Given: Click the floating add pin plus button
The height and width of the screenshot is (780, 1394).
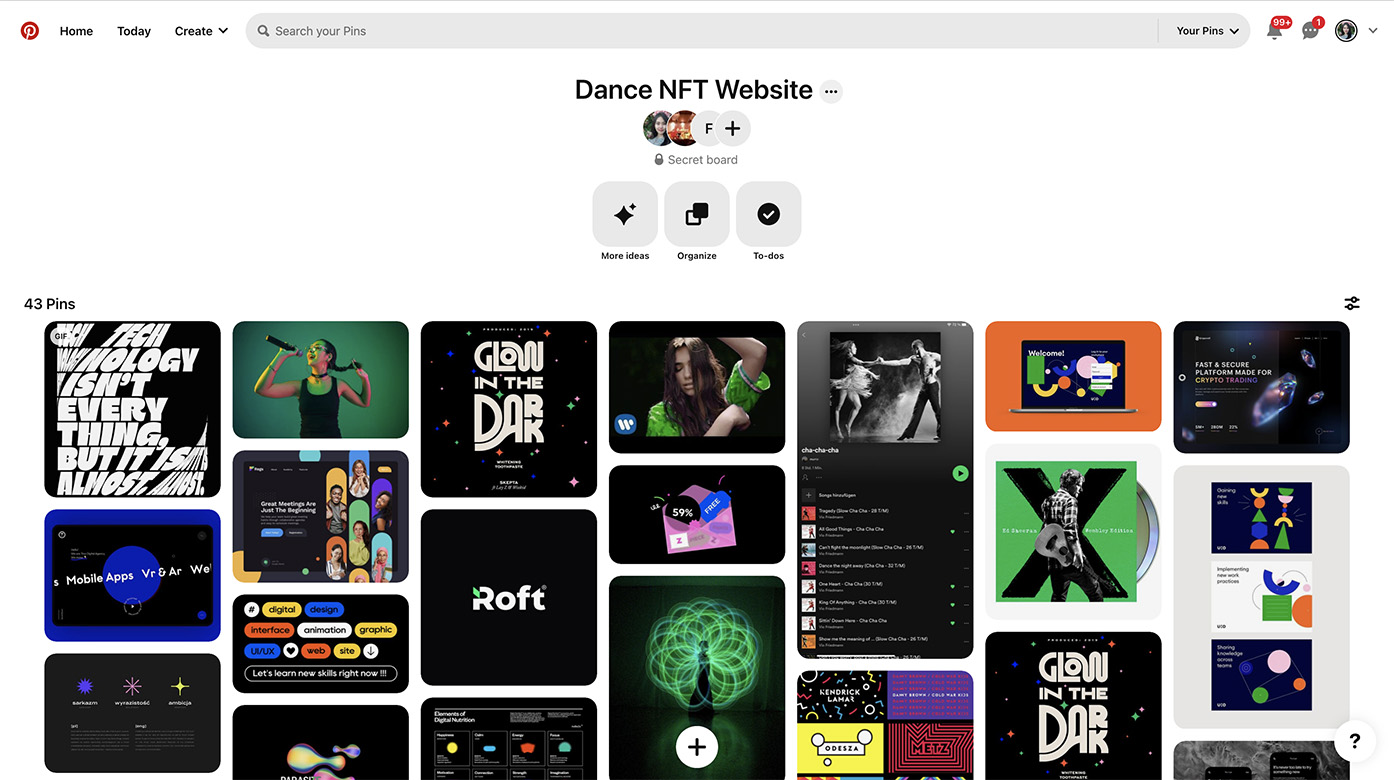Looking at the screenshot, I should click(697, 746).
